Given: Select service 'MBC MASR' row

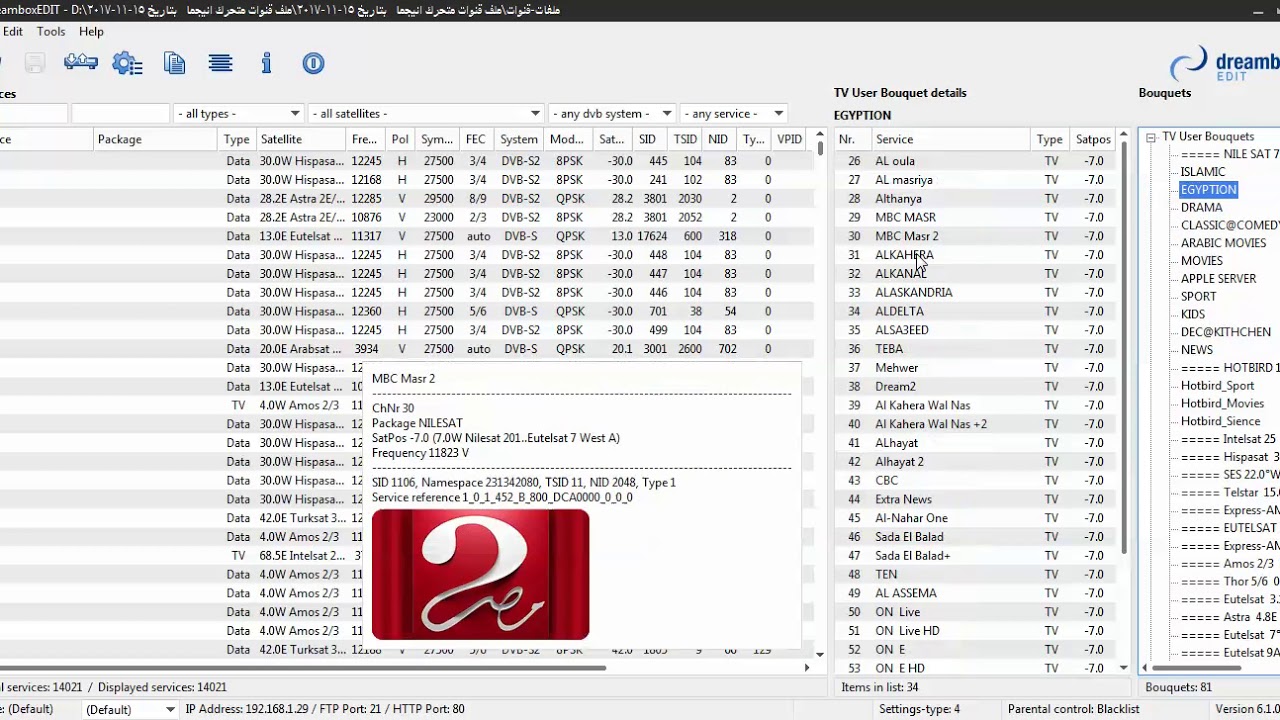Looking at the screenshot, I should point(975,217).
